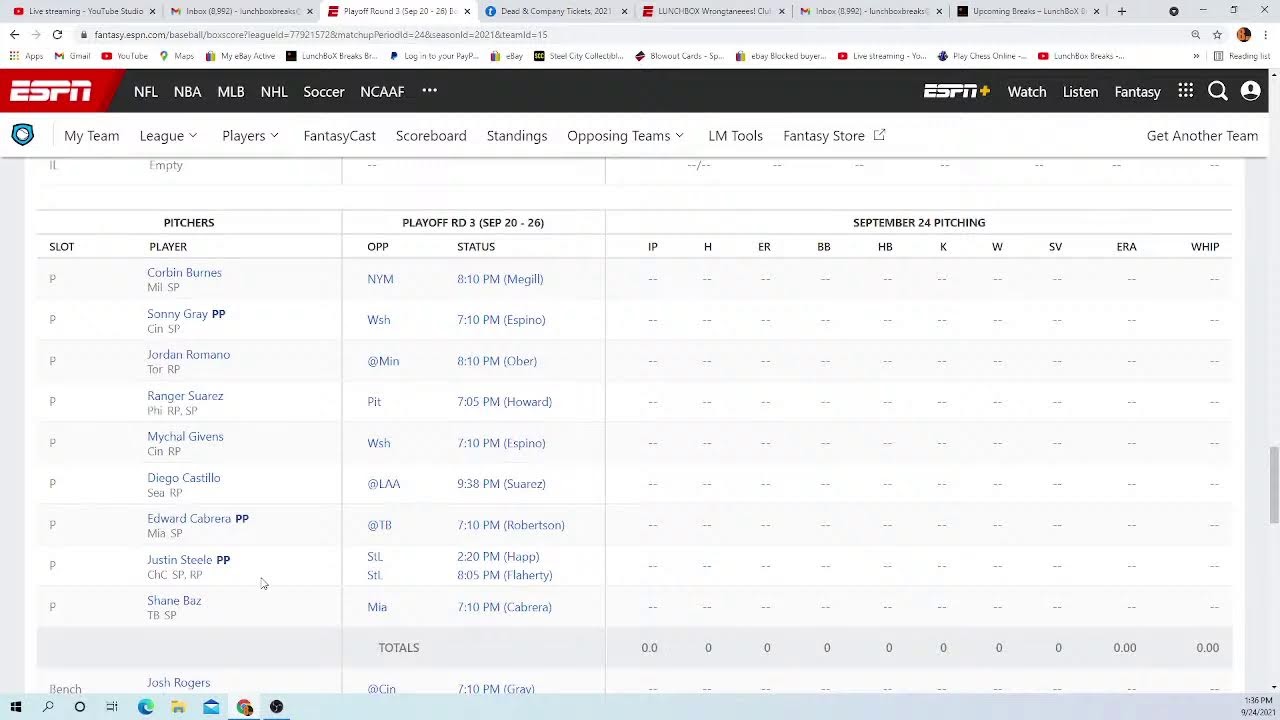The image size is (1280, 720).
Task: Open the Apps bookmarks shortcut
Action: 27,56
